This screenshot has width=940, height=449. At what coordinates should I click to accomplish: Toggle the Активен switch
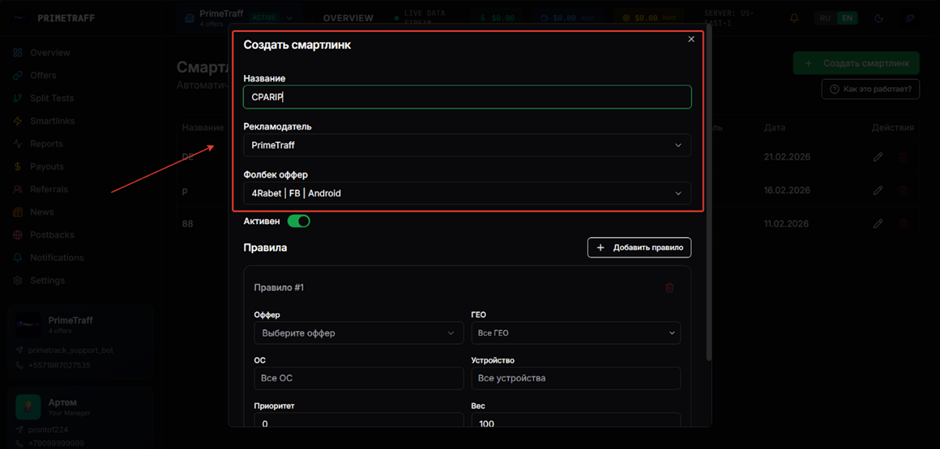pyautogui.click(x=298, y=221)
